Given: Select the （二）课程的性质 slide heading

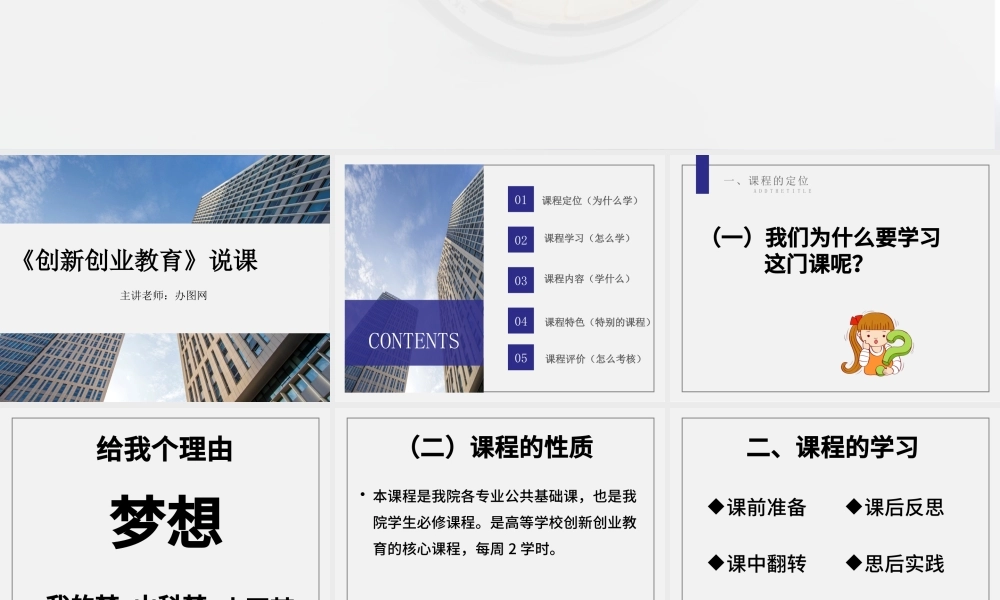Looking at the screenshot, I should click(x=500, y=448).
